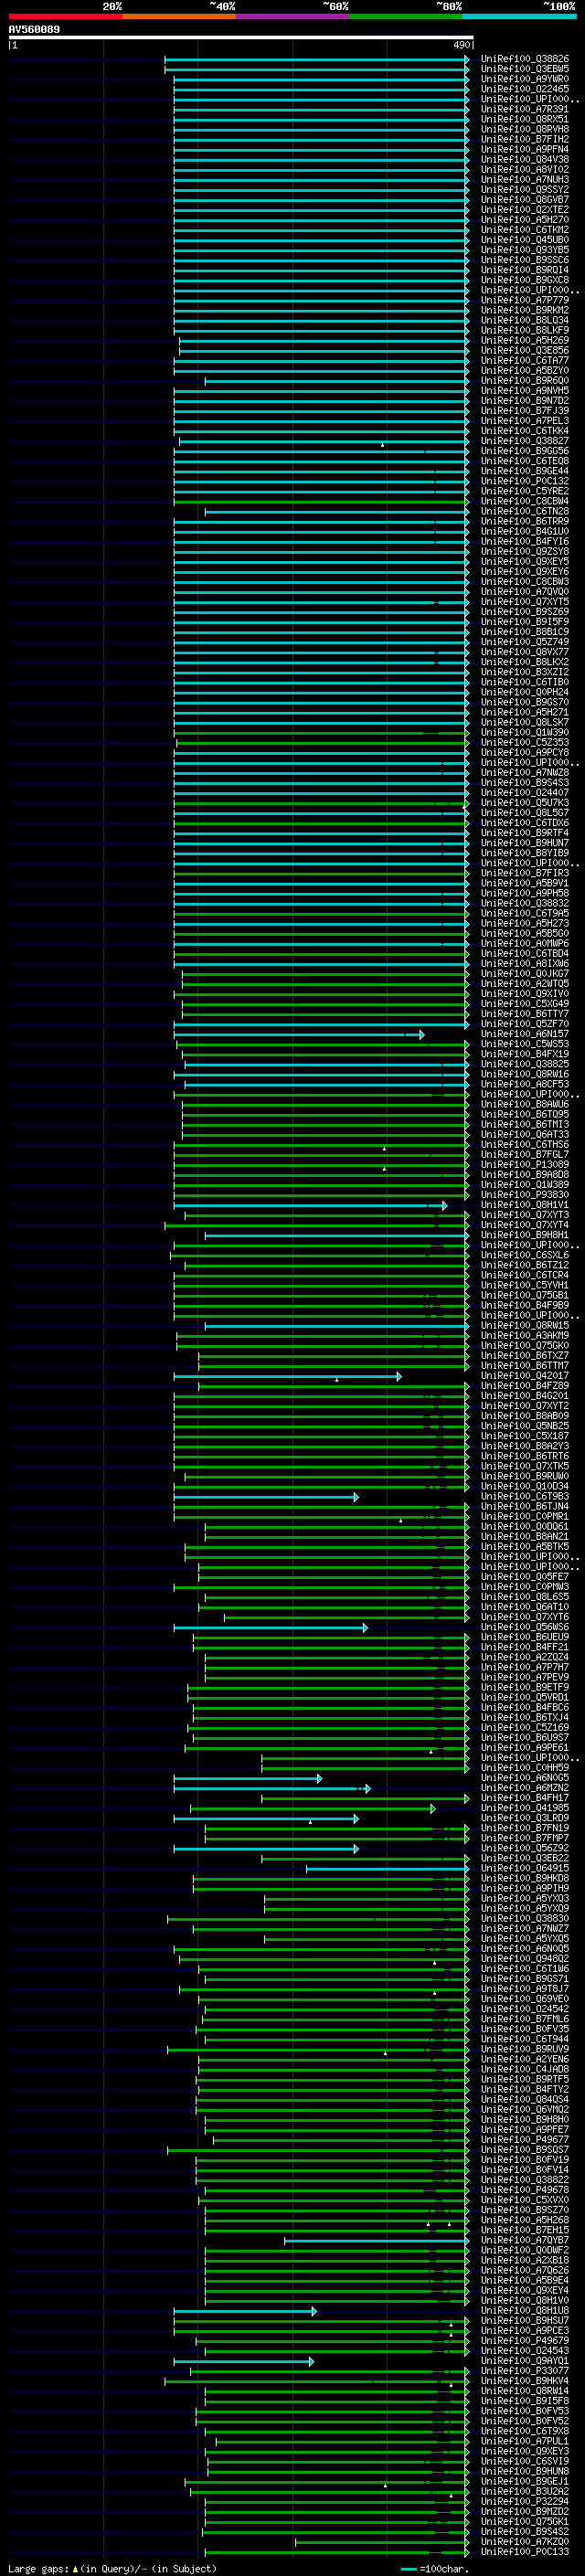Screen dimensions: 585x2576
Task: Select the UniRef100_B6TQ95 label
Action: click(525, 1114)
